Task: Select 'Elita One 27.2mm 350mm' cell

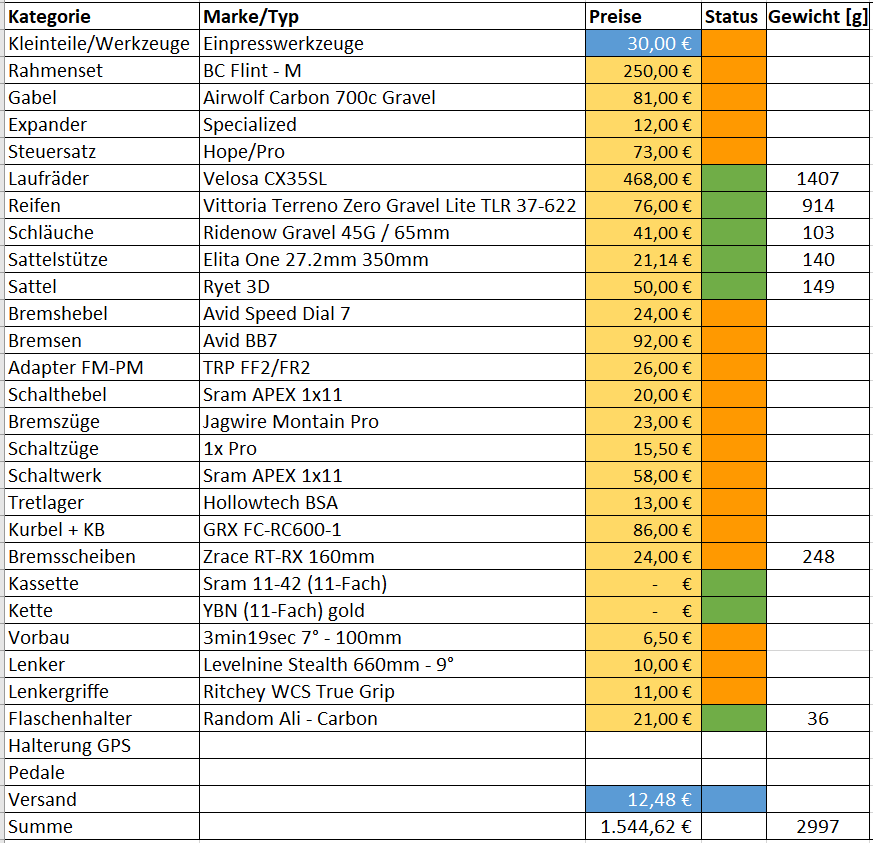Action: click(392, 259)
